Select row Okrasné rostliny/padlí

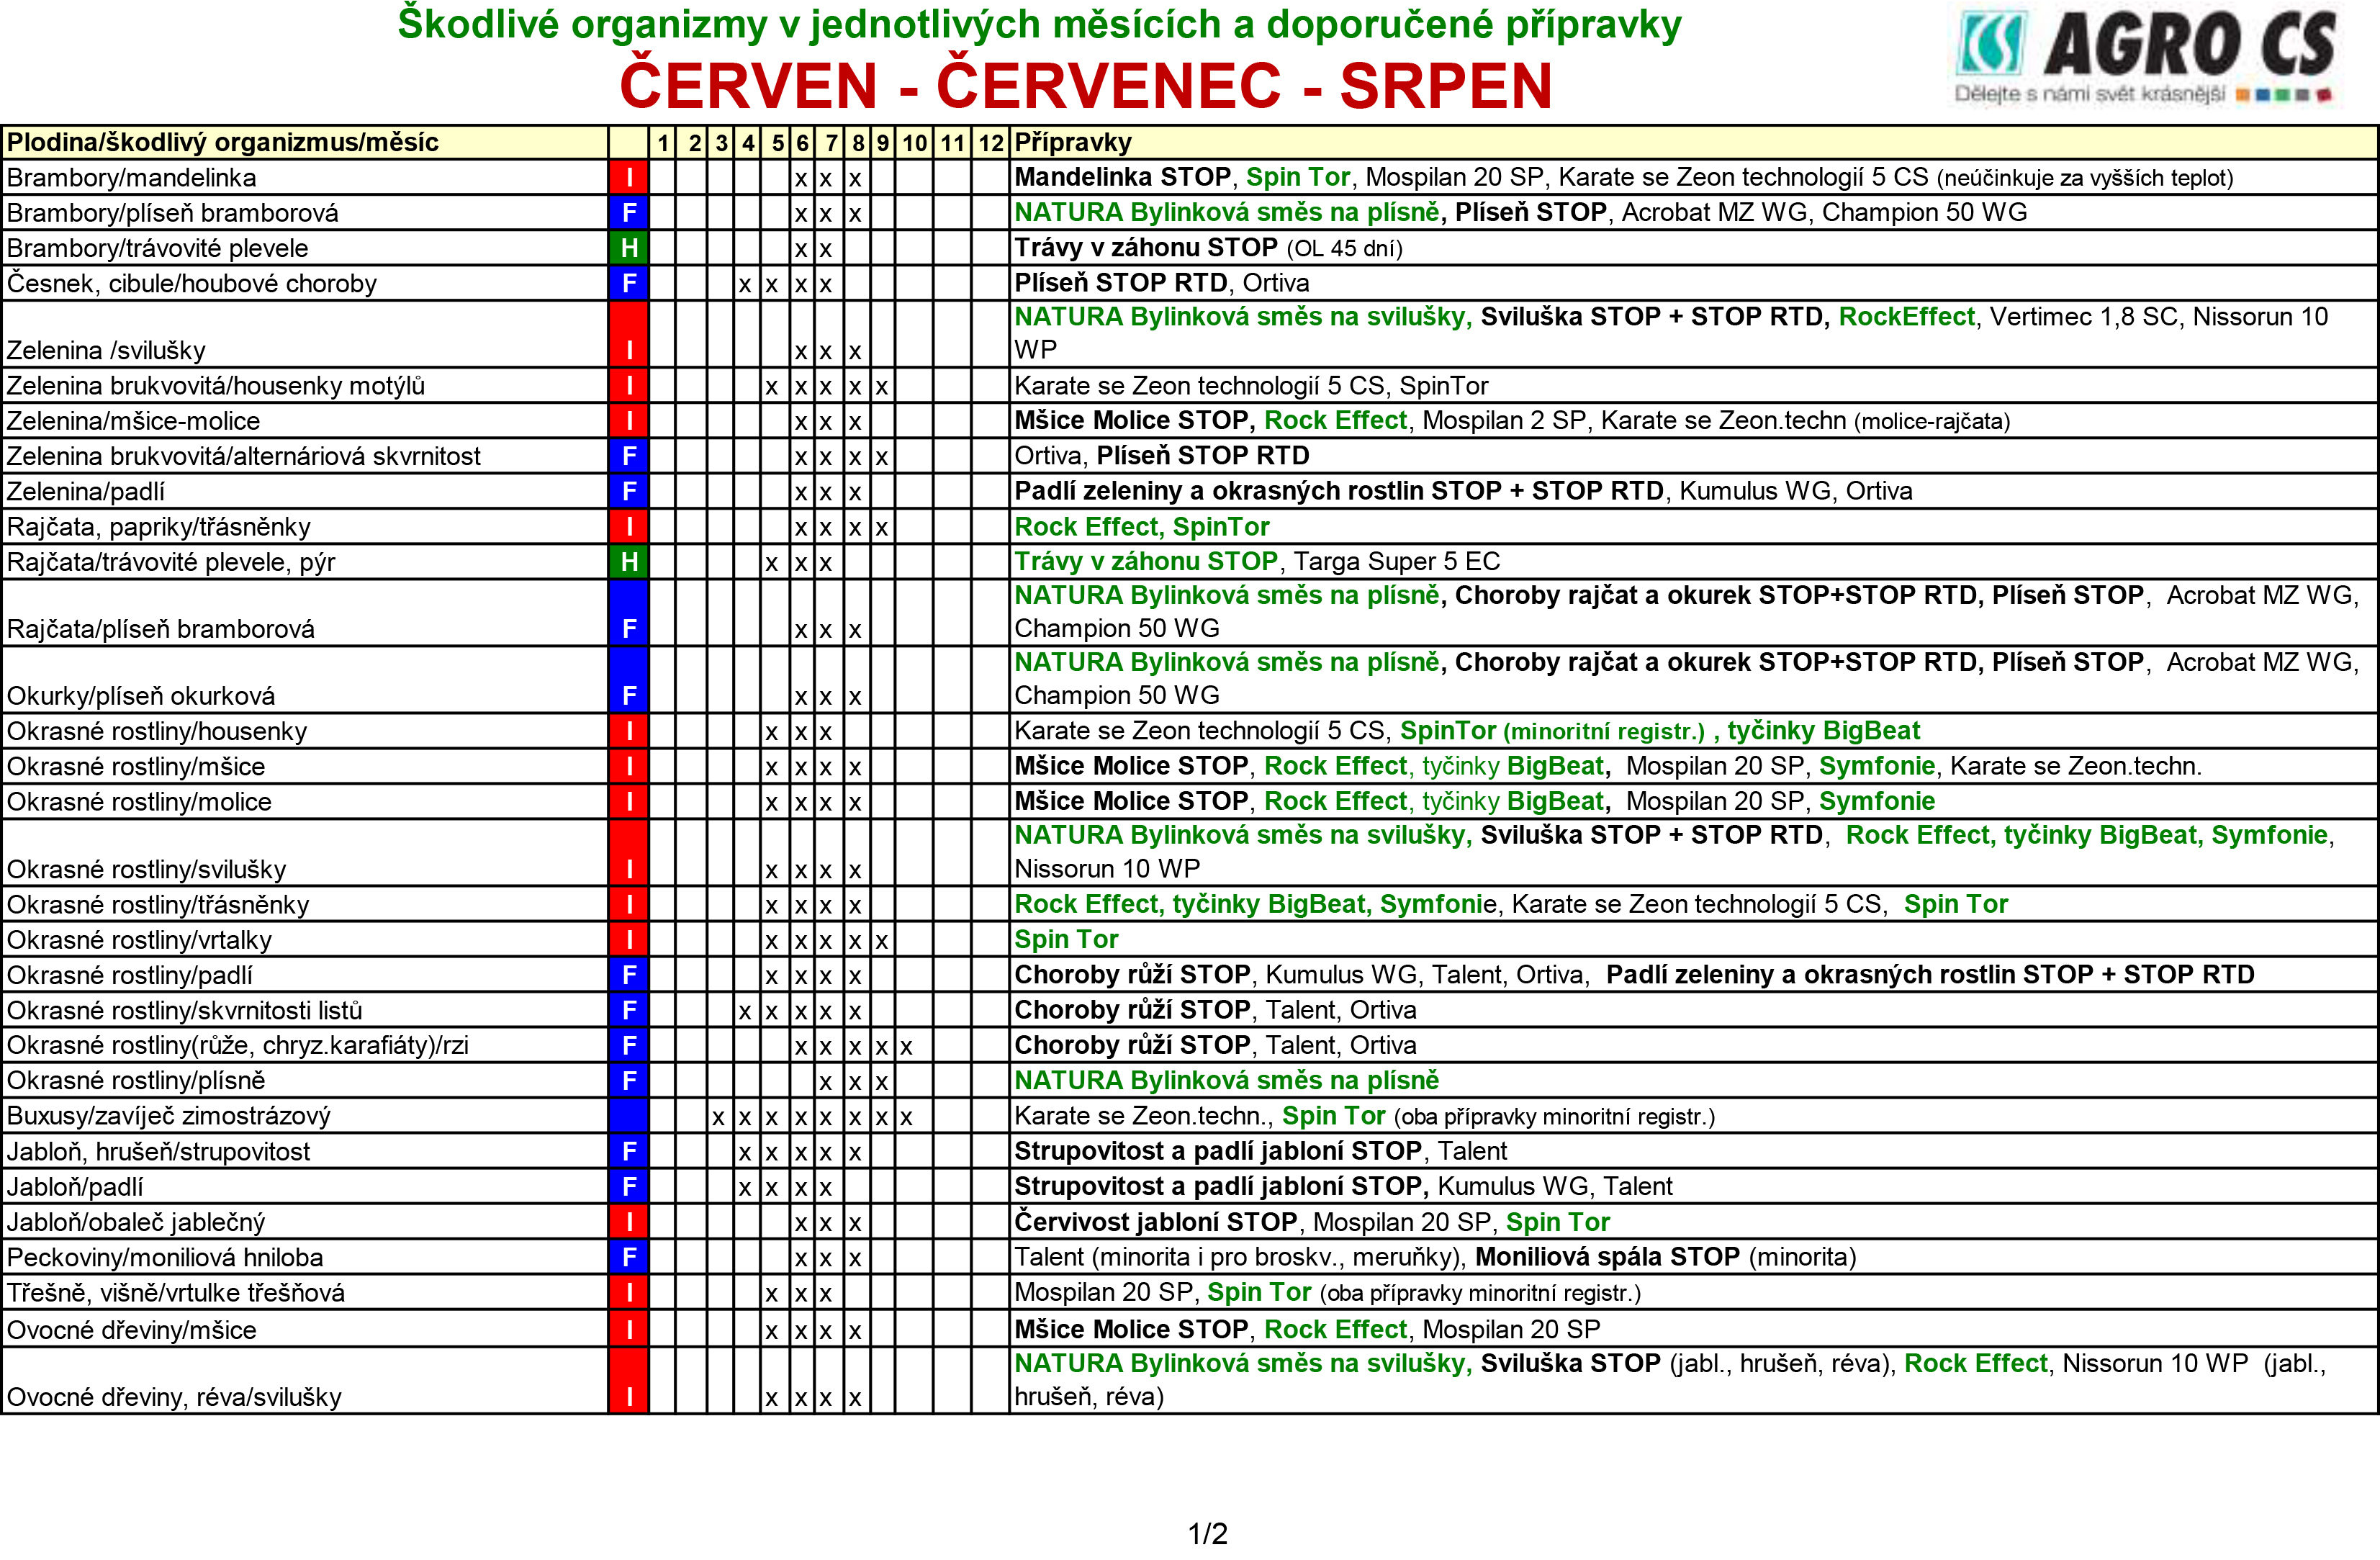(x=1189, y=975)
